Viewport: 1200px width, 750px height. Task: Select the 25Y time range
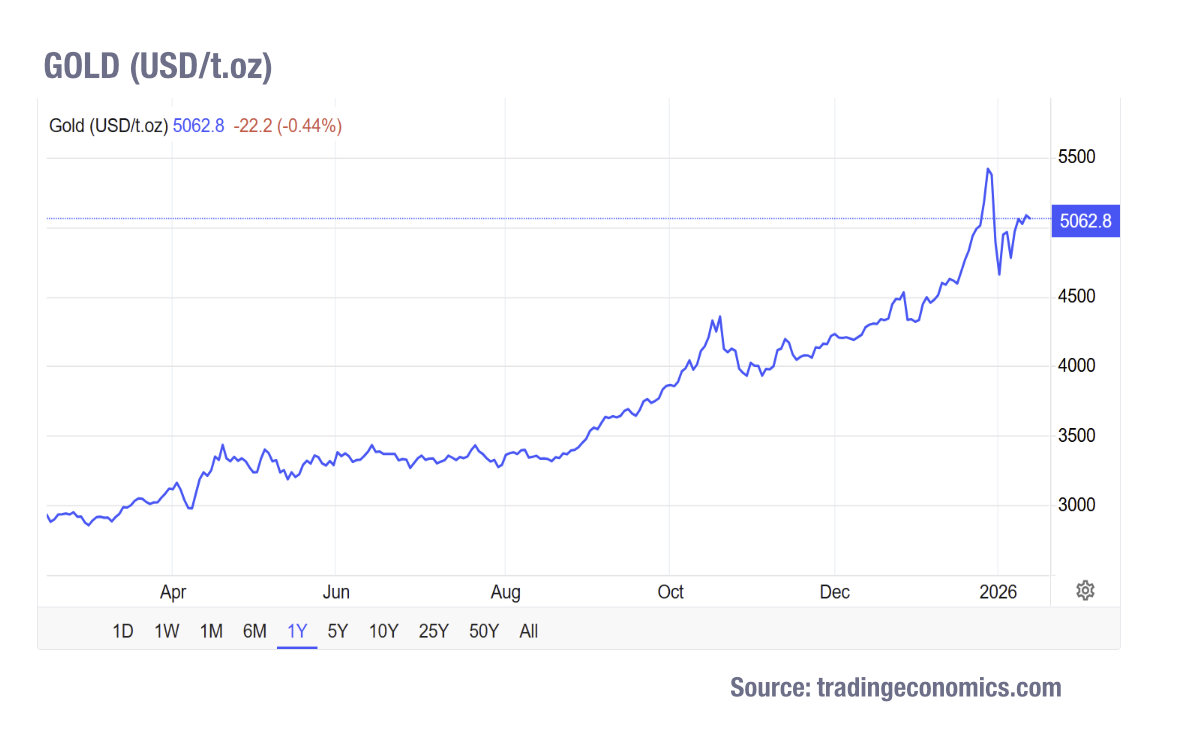coord(434,631)
